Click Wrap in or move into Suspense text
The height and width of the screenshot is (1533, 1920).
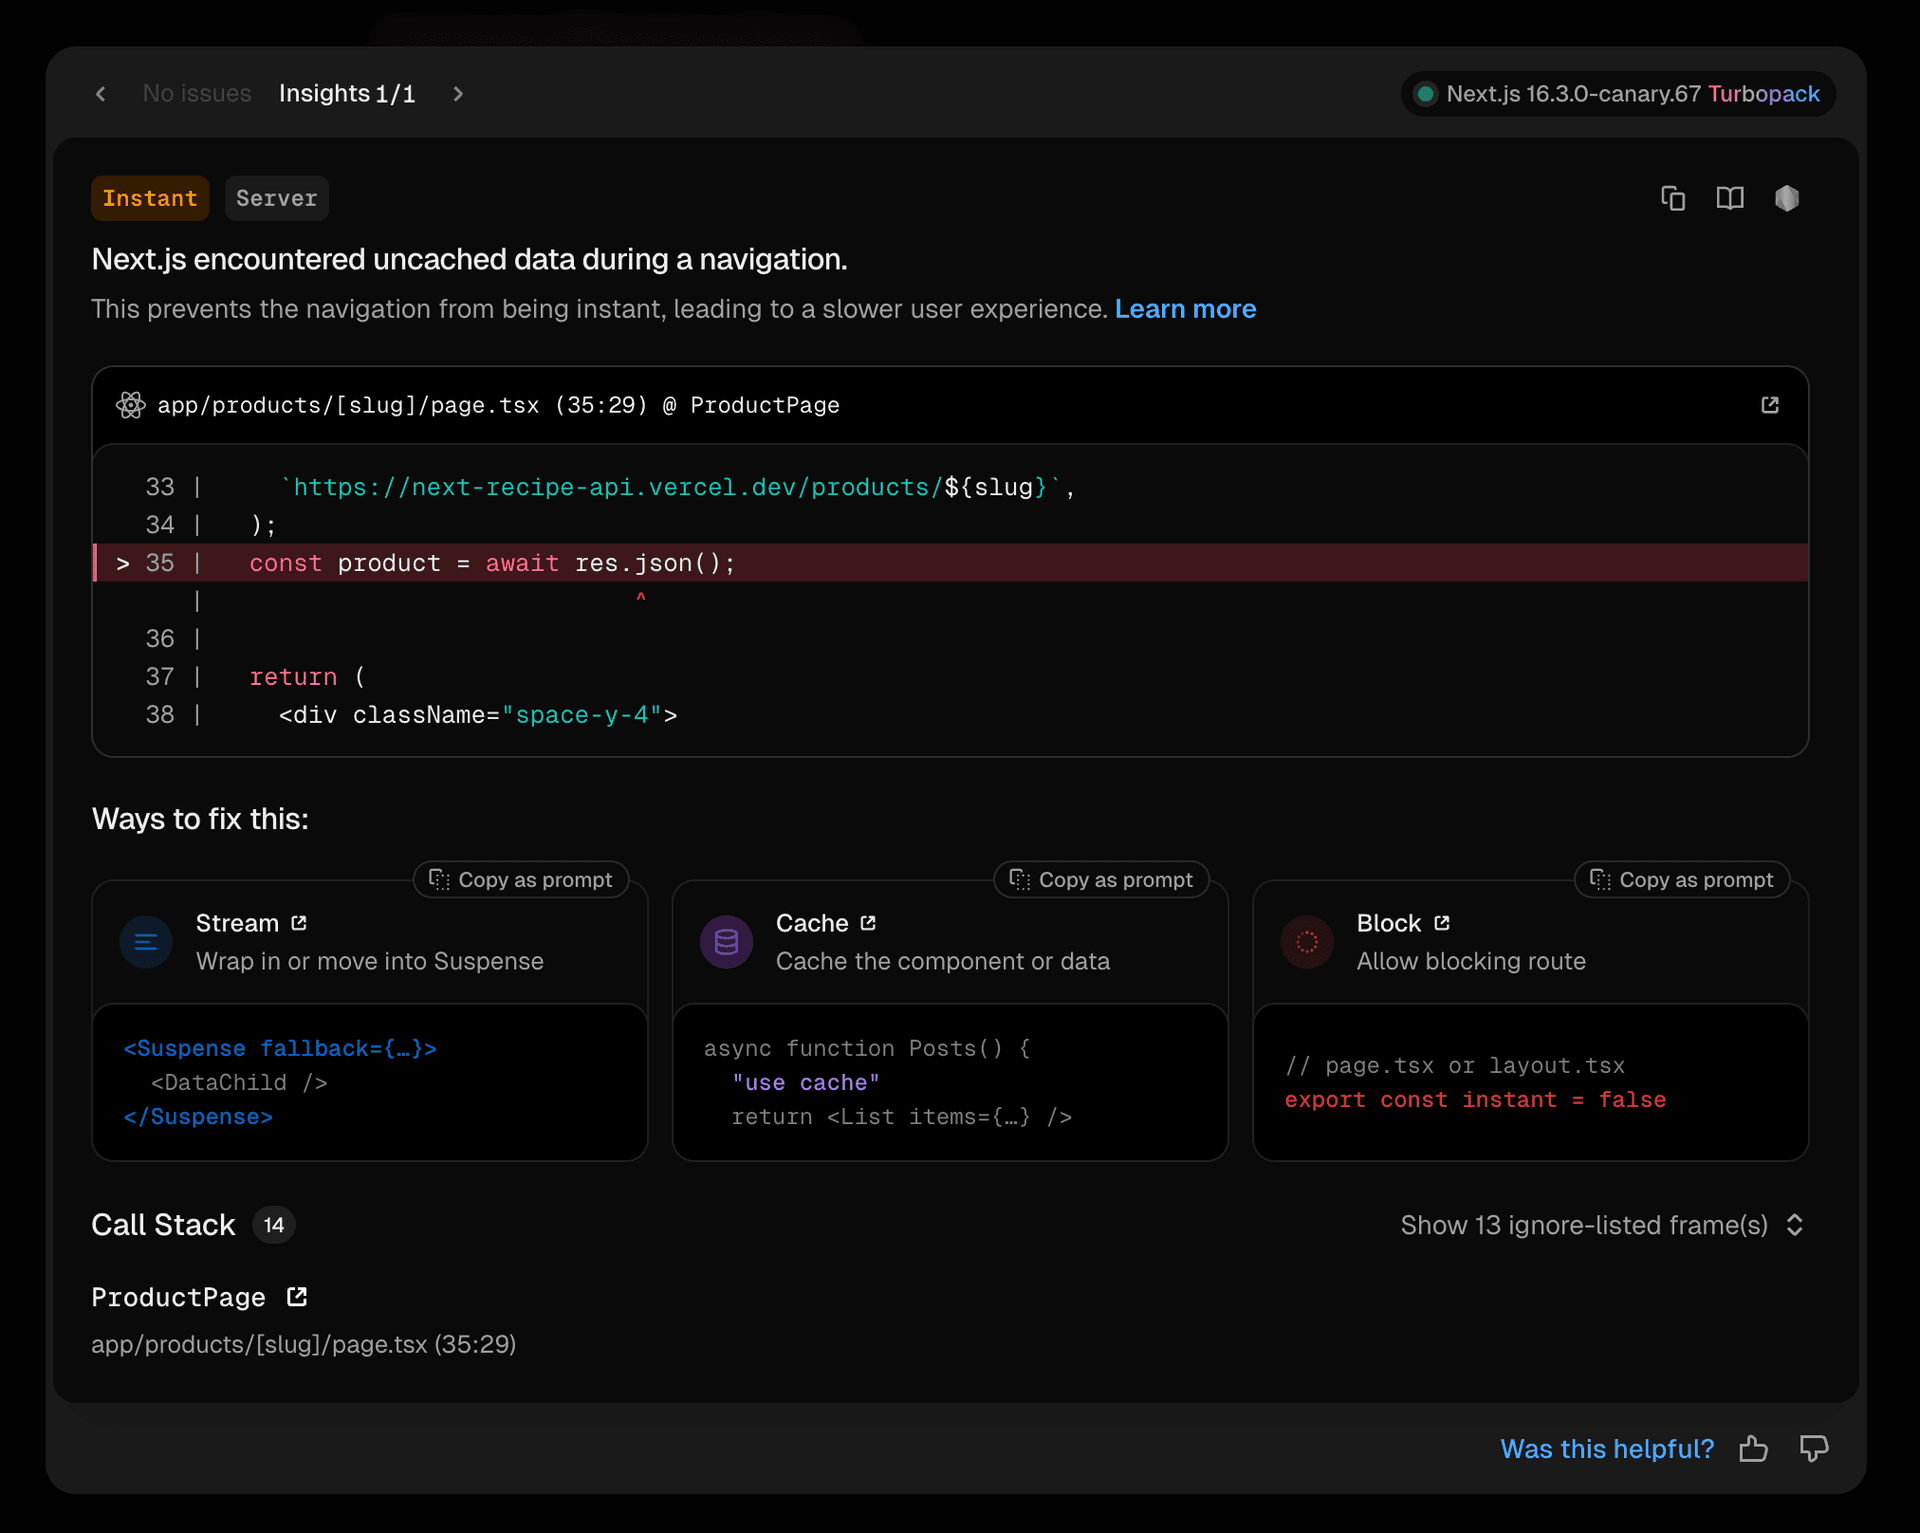click(370, 961)
